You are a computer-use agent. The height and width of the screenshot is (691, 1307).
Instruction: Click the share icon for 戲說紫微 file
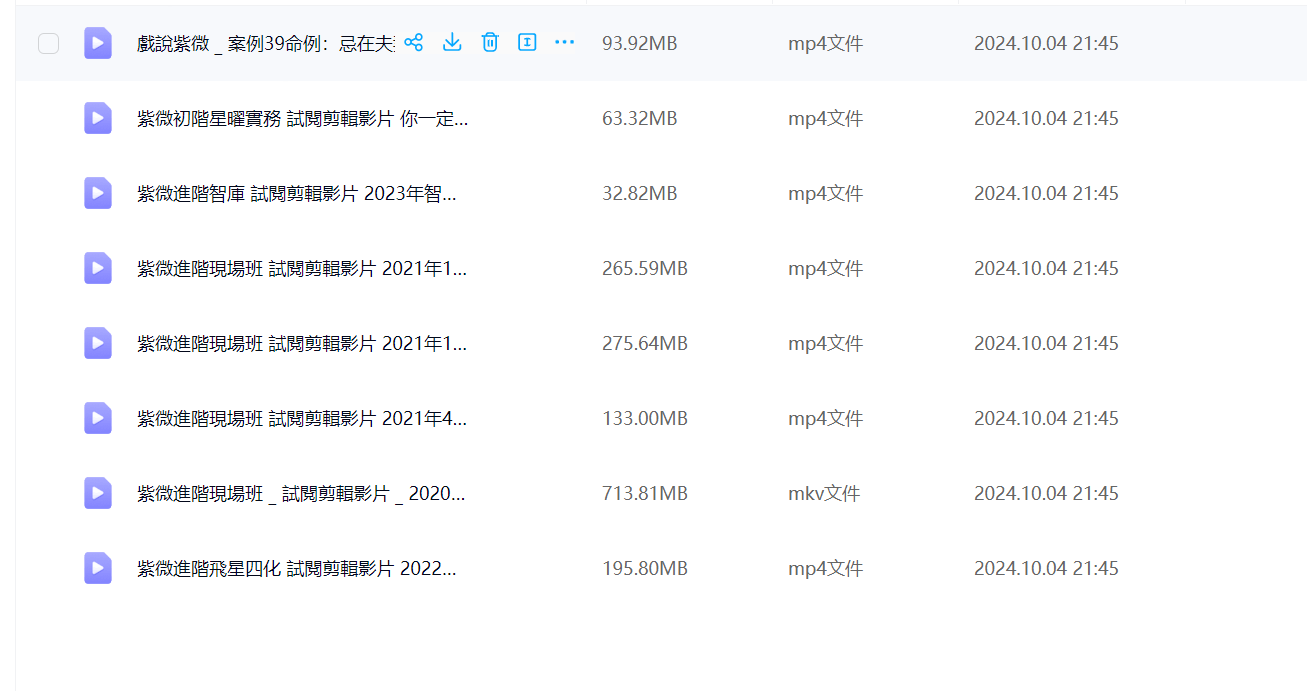pyautogui.click(x=414, y=42)
